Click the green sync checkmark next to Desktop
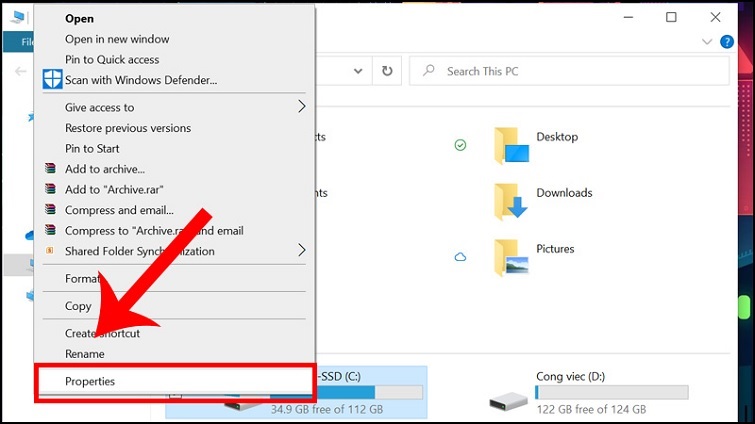 tap(460, 145)
